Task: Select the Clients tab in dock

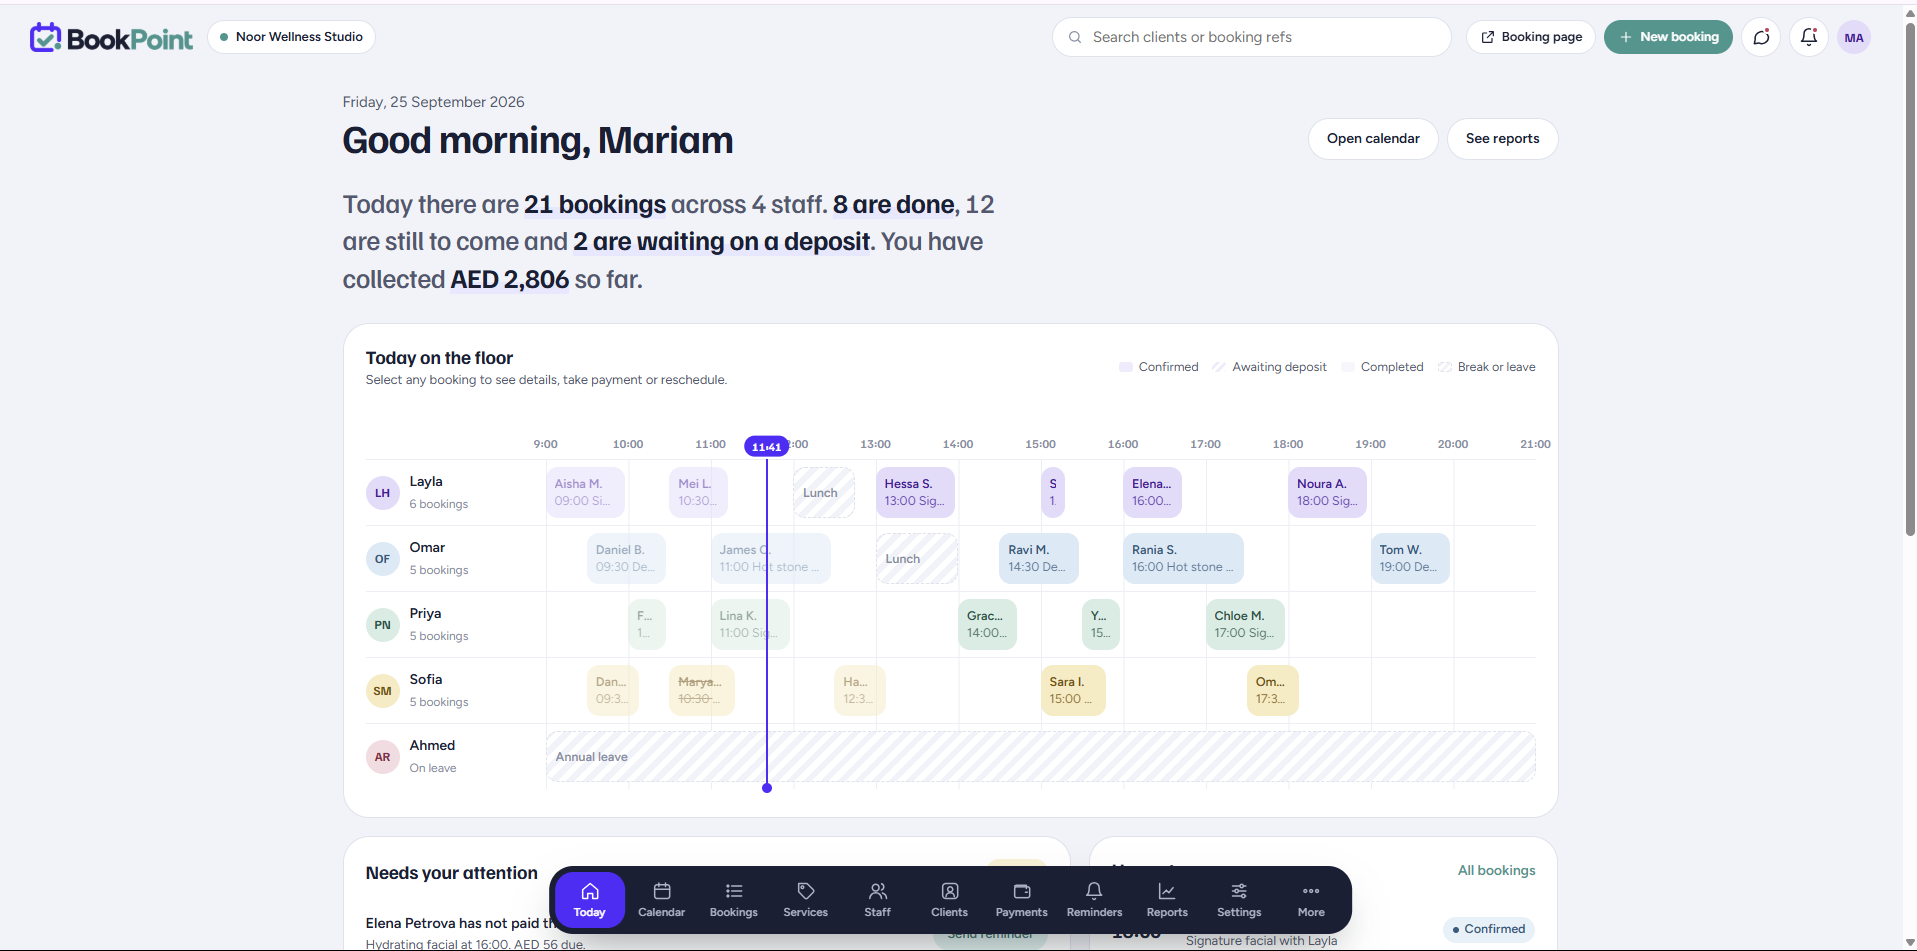Action: 950,900
